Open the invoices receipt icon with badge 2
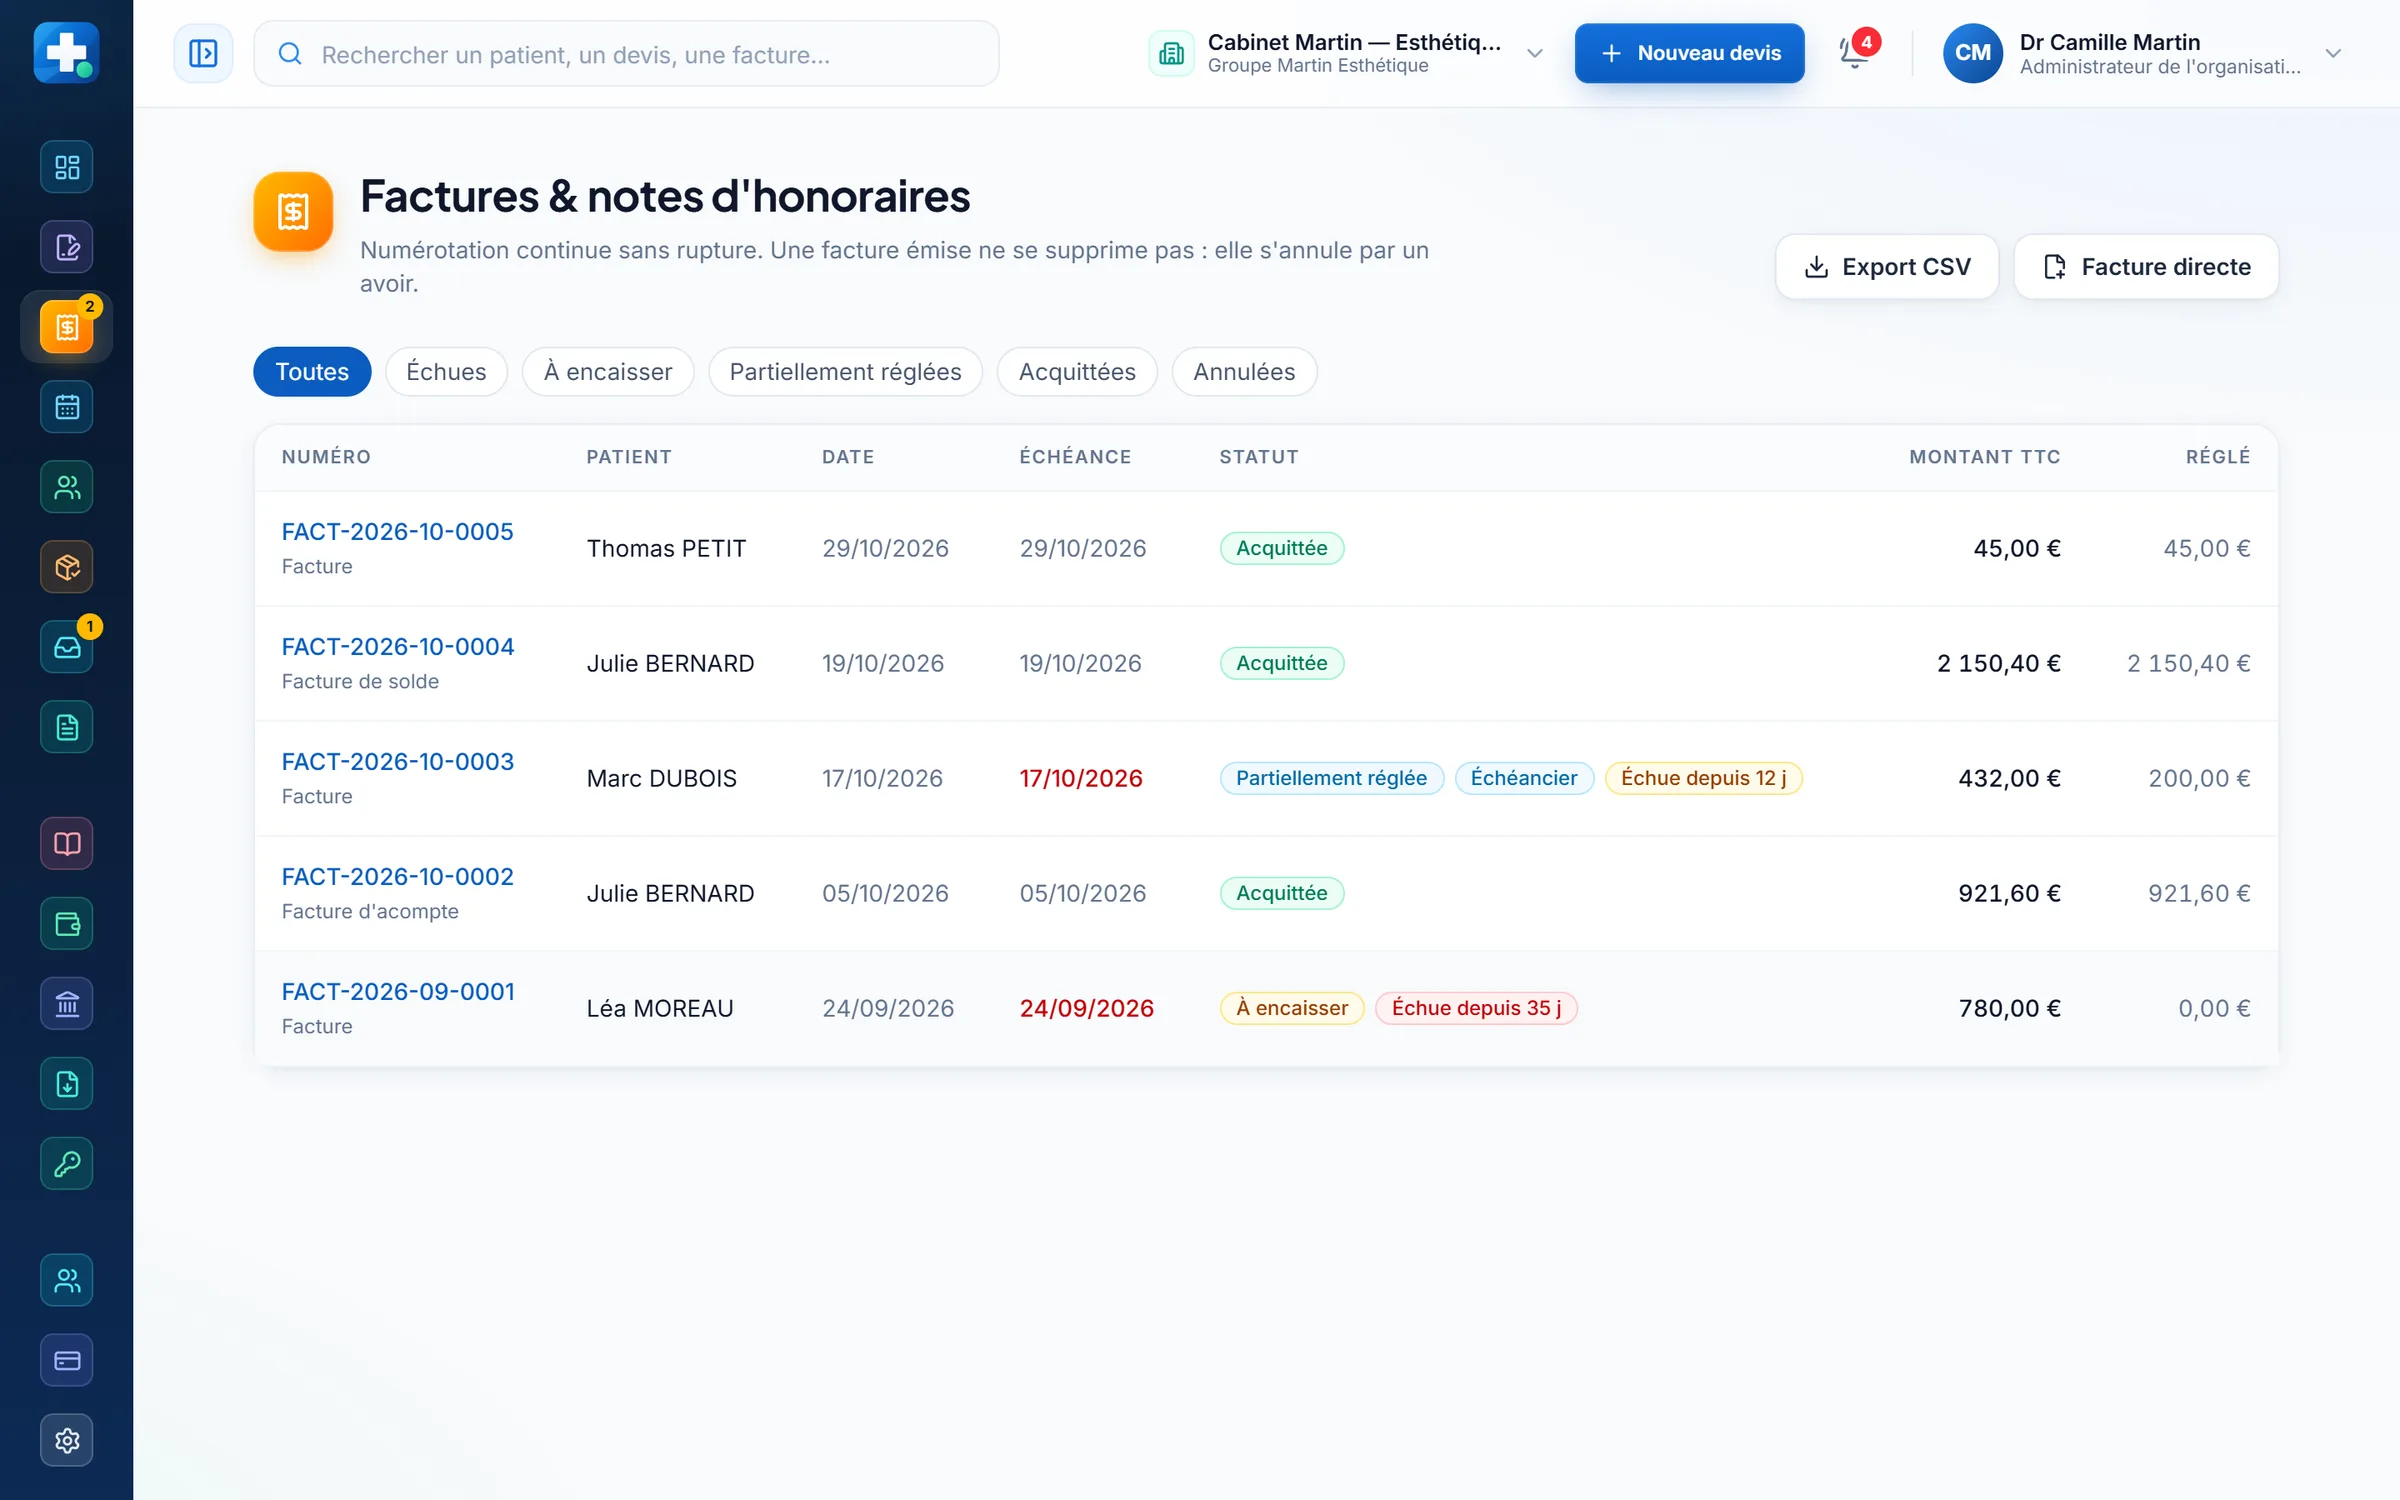The height and width of the screenshot is (1500, 2400). pyautogui.click(x=67, y=327)
